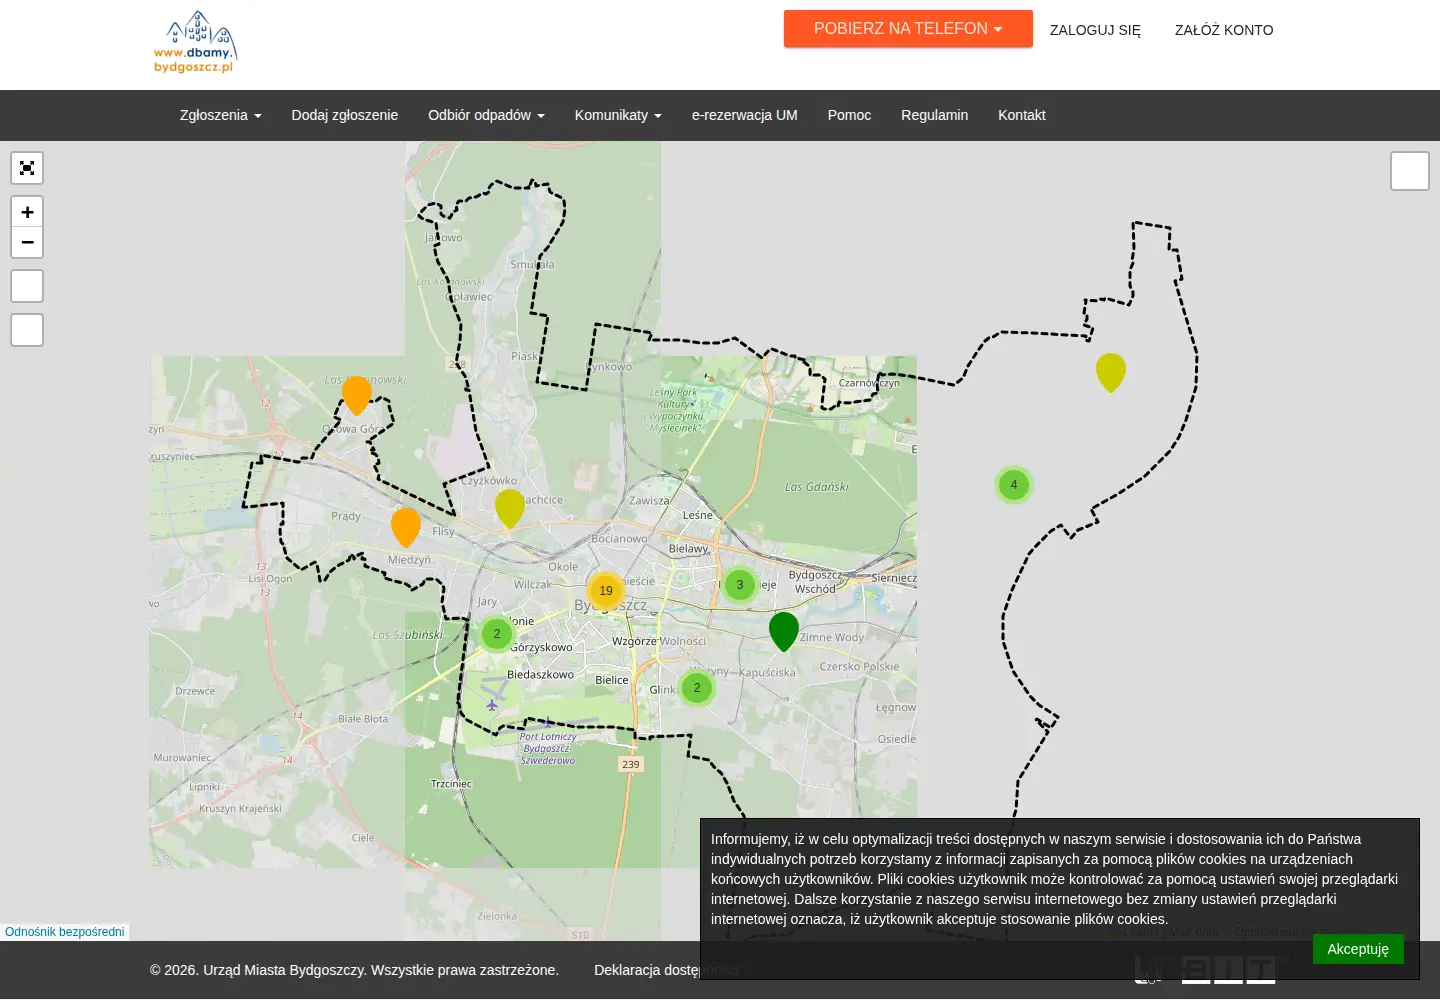Viewport: 1440px width, 1000px height.
Task: Open the Pomoc page
Action: click(849, 115)
